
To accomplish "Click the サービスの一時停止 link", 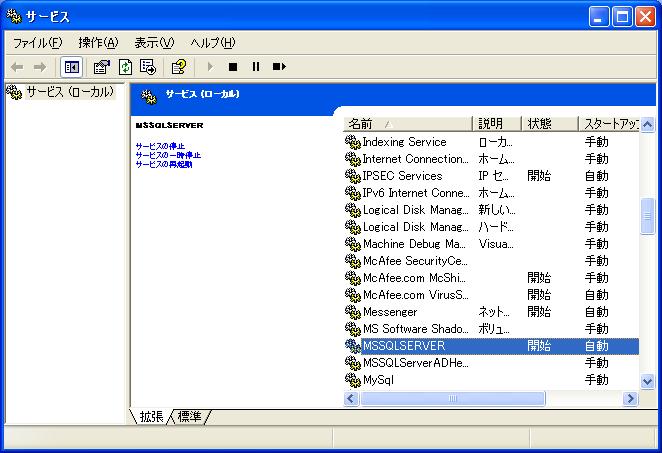I will tap(168, 155).
